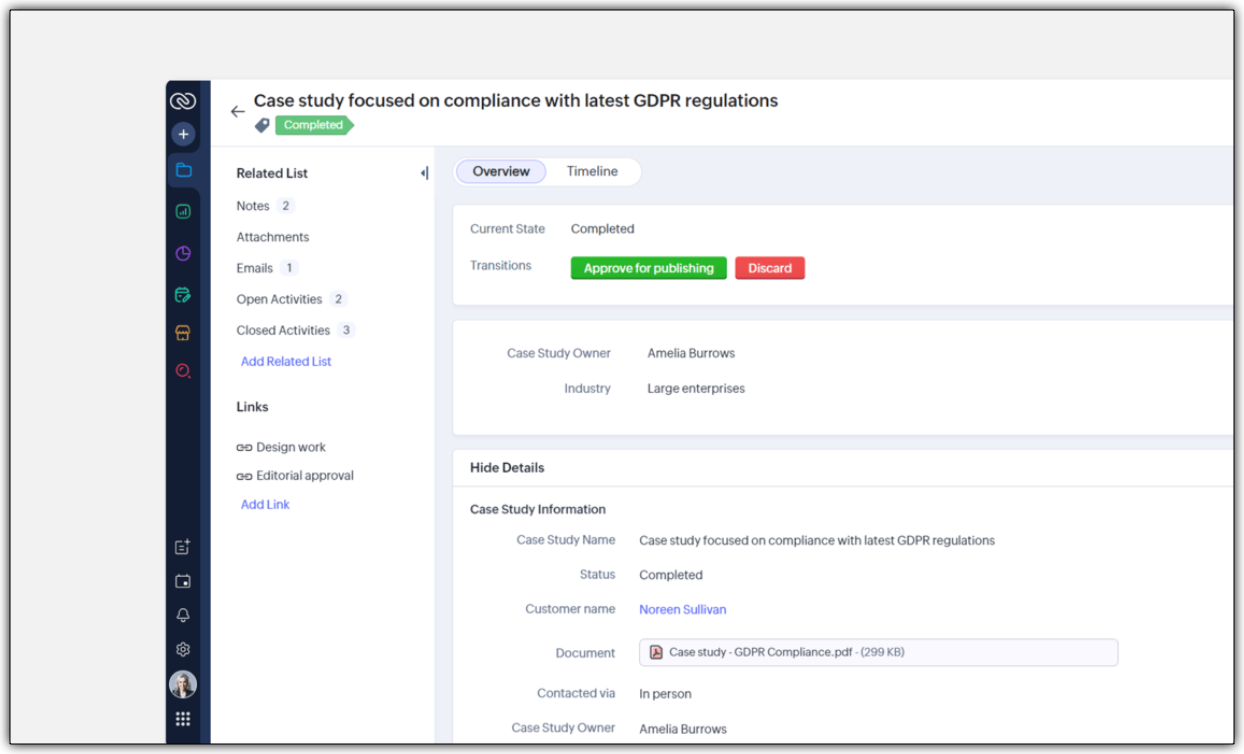Screen dimensions: 1244x754
Task: Click the link icon beside Design work
Action: click(x=244, y=448)
